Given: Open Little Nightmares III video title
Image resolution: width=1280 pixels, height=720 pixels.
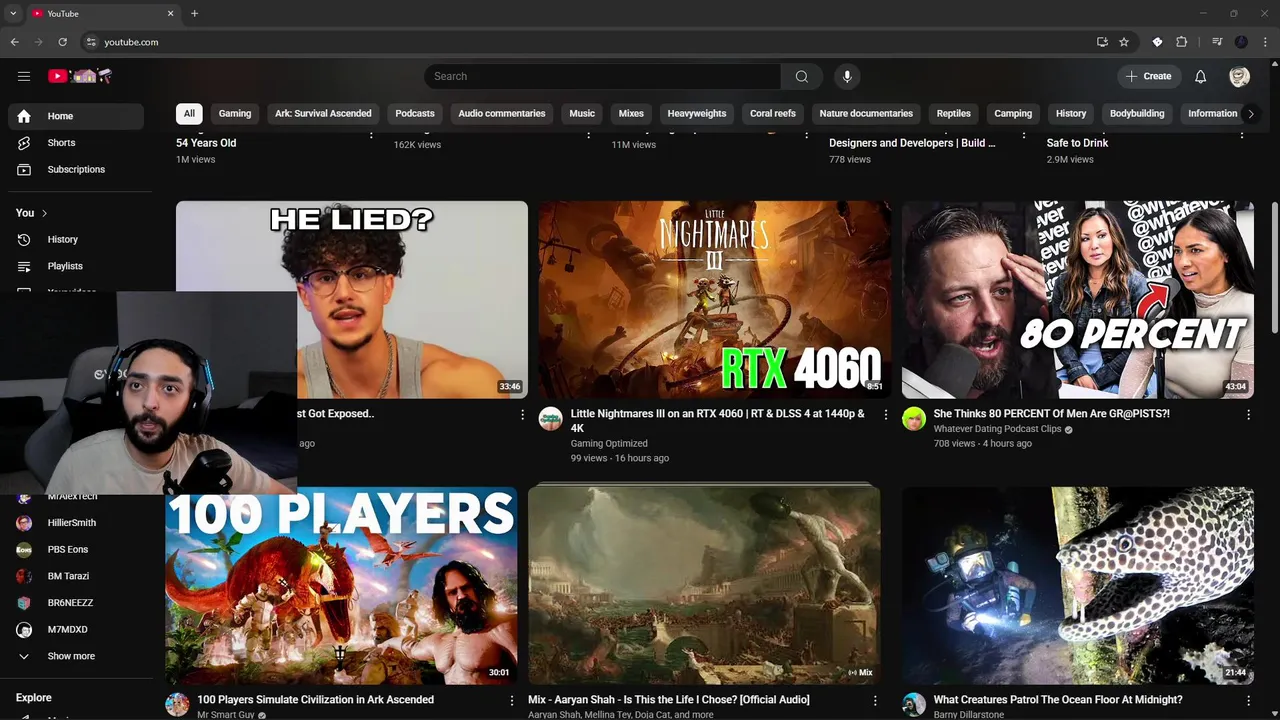Looking at the screenshot, I should pyautogui.click(x=718, y=421).
